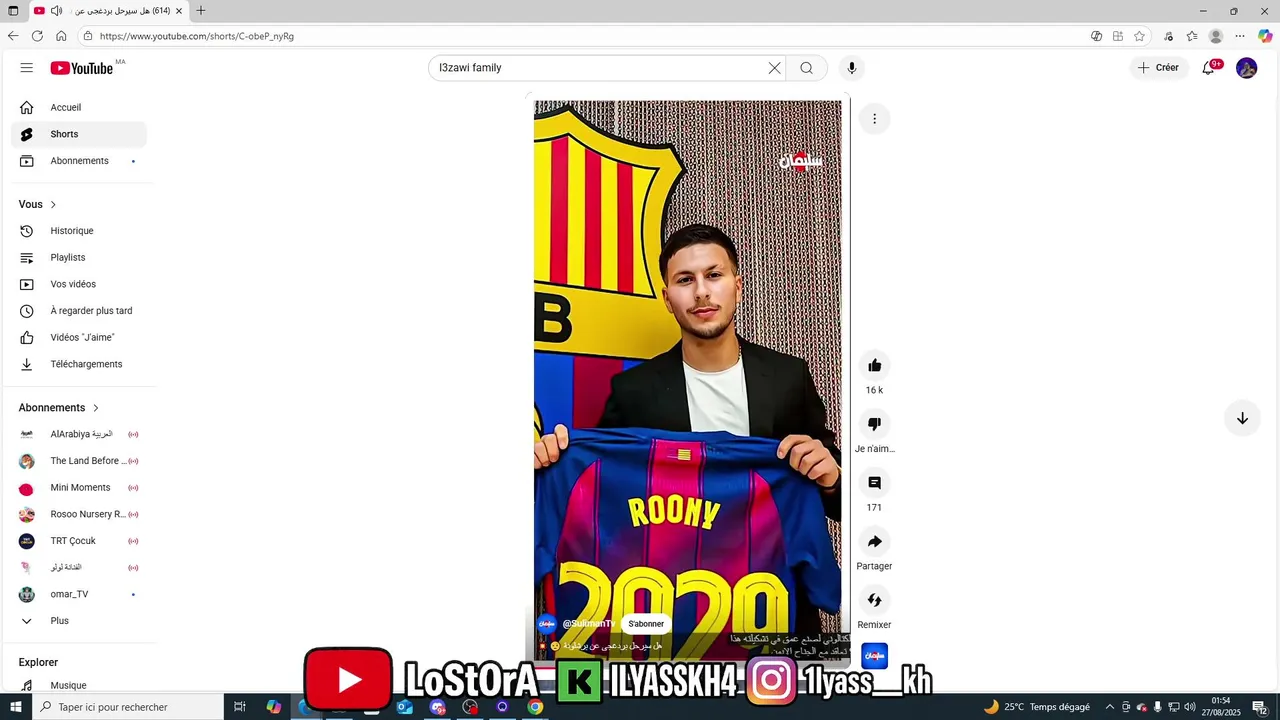Open the browser favorites list
Viewport: 1280px width, 720px height.
[x=1192, y=36]
